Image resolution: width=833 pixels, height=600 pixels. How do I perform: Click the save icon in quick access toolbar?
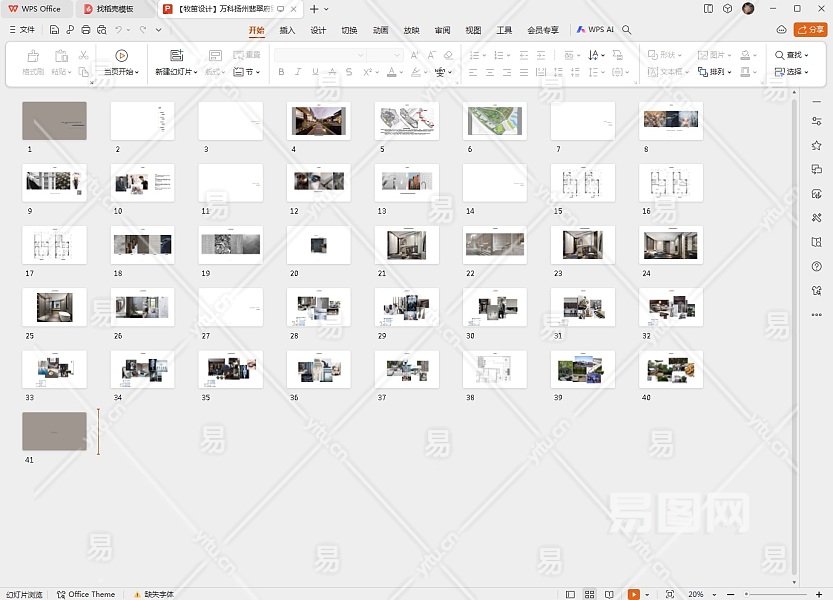click(55, 30)
